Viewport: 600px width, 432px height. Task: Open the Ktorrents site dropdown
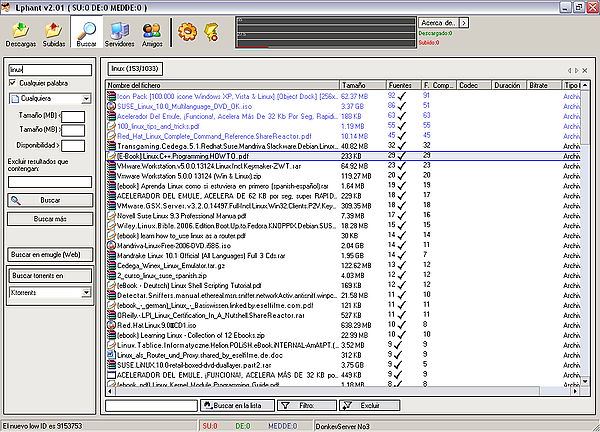(x=86, y=293)
